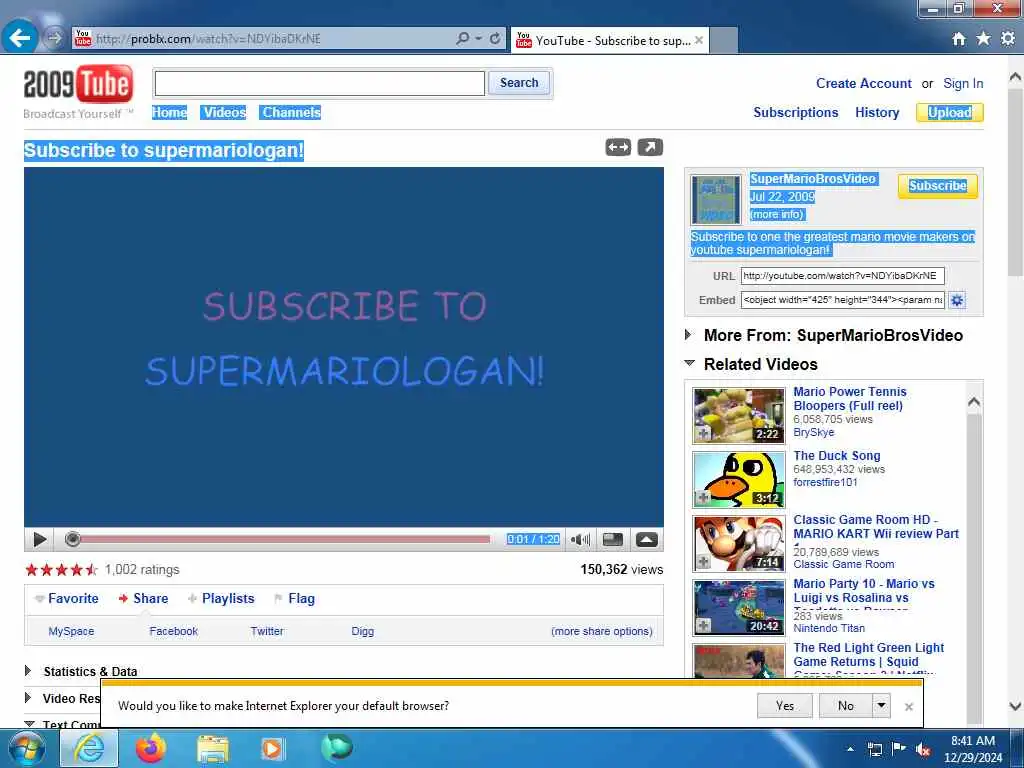Click the address bar search magnifier icon
This screenshot has width=1024, height=768.
coord(462,39)
